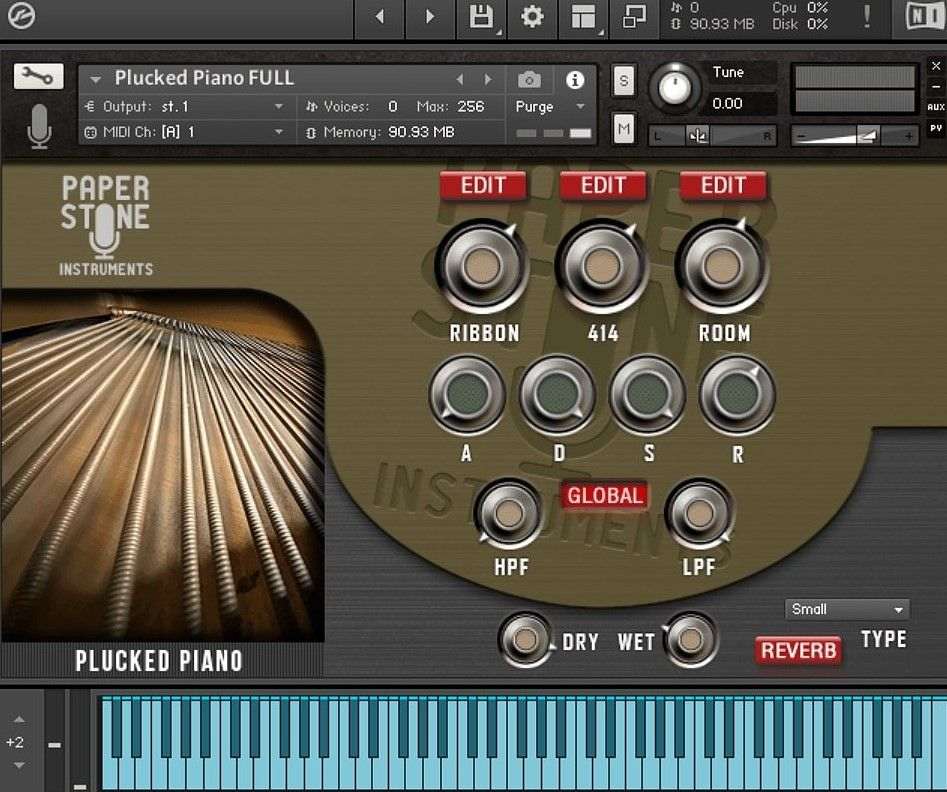Viewport: 947px width, 792px height.
Task: Click the floppy disk save icon
Action: pyautogui.click(x=481, y=16)
